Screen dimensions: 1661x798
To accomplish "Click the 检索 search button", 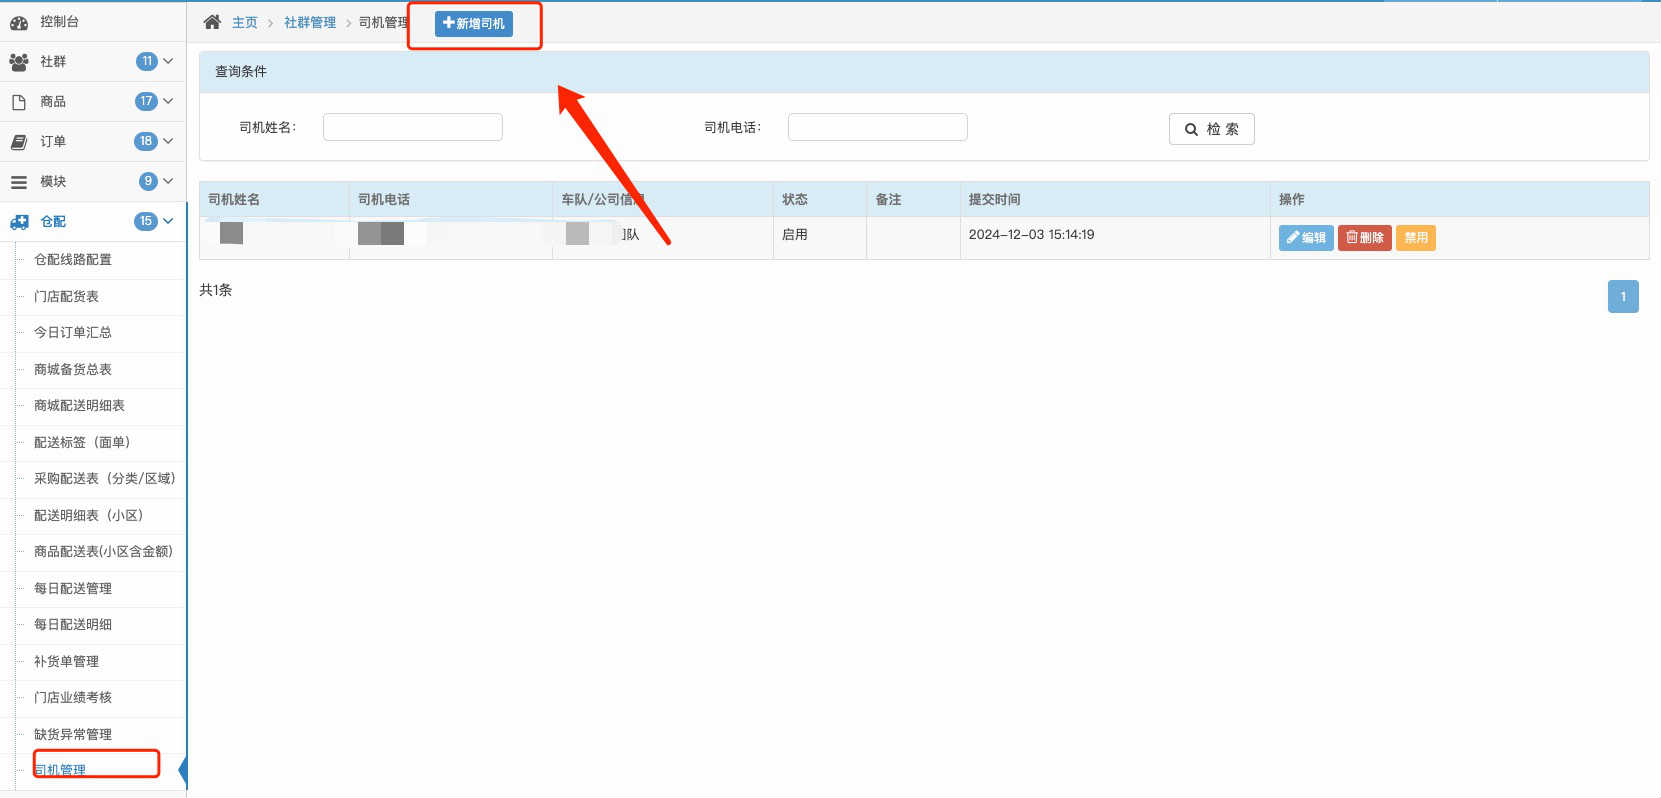I will [1212, 129].
